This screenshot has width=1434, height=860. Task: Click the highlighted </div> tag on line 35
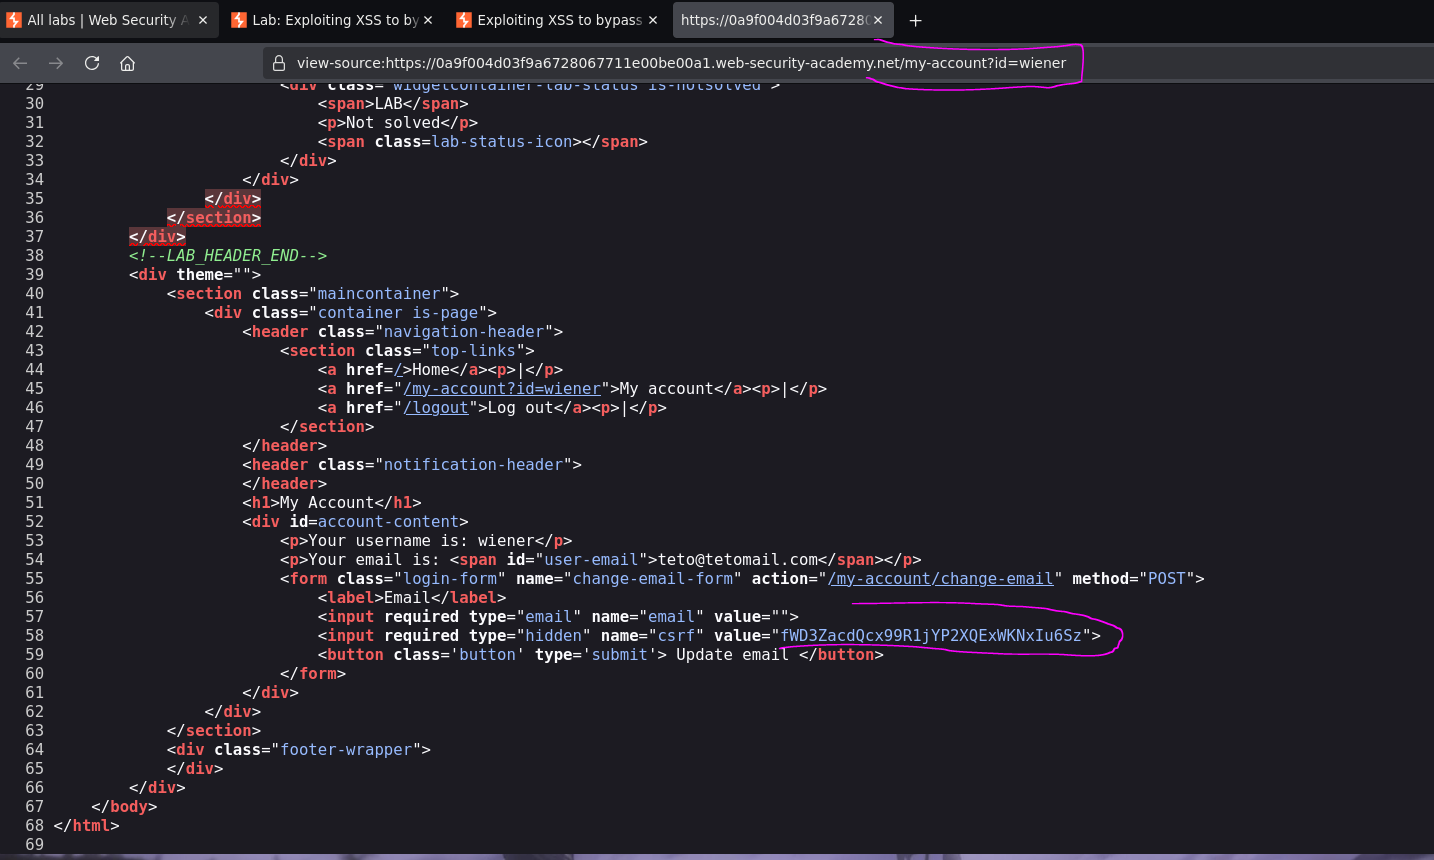point(233,198)
